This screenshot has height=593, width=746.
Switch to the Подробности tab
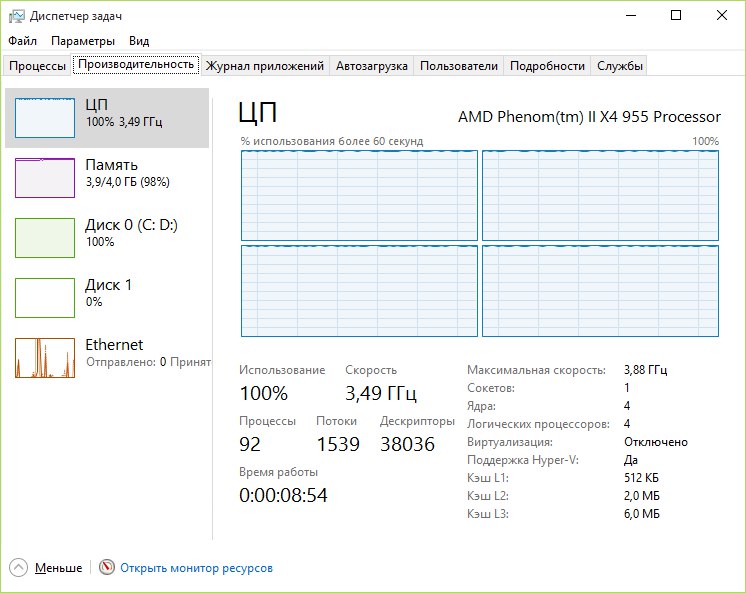point(547,66)
